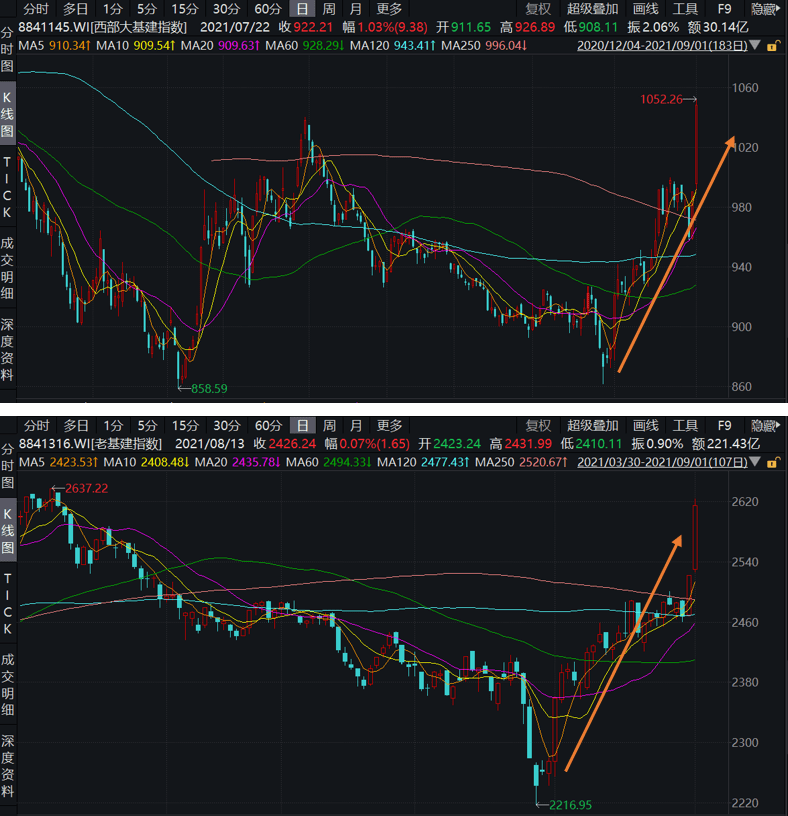Viewport: 788px width, 816px height.
Task: Click 超级叠加 in the bottom chart toolbar
Action: pyautogui.click(x=592, y=426)
